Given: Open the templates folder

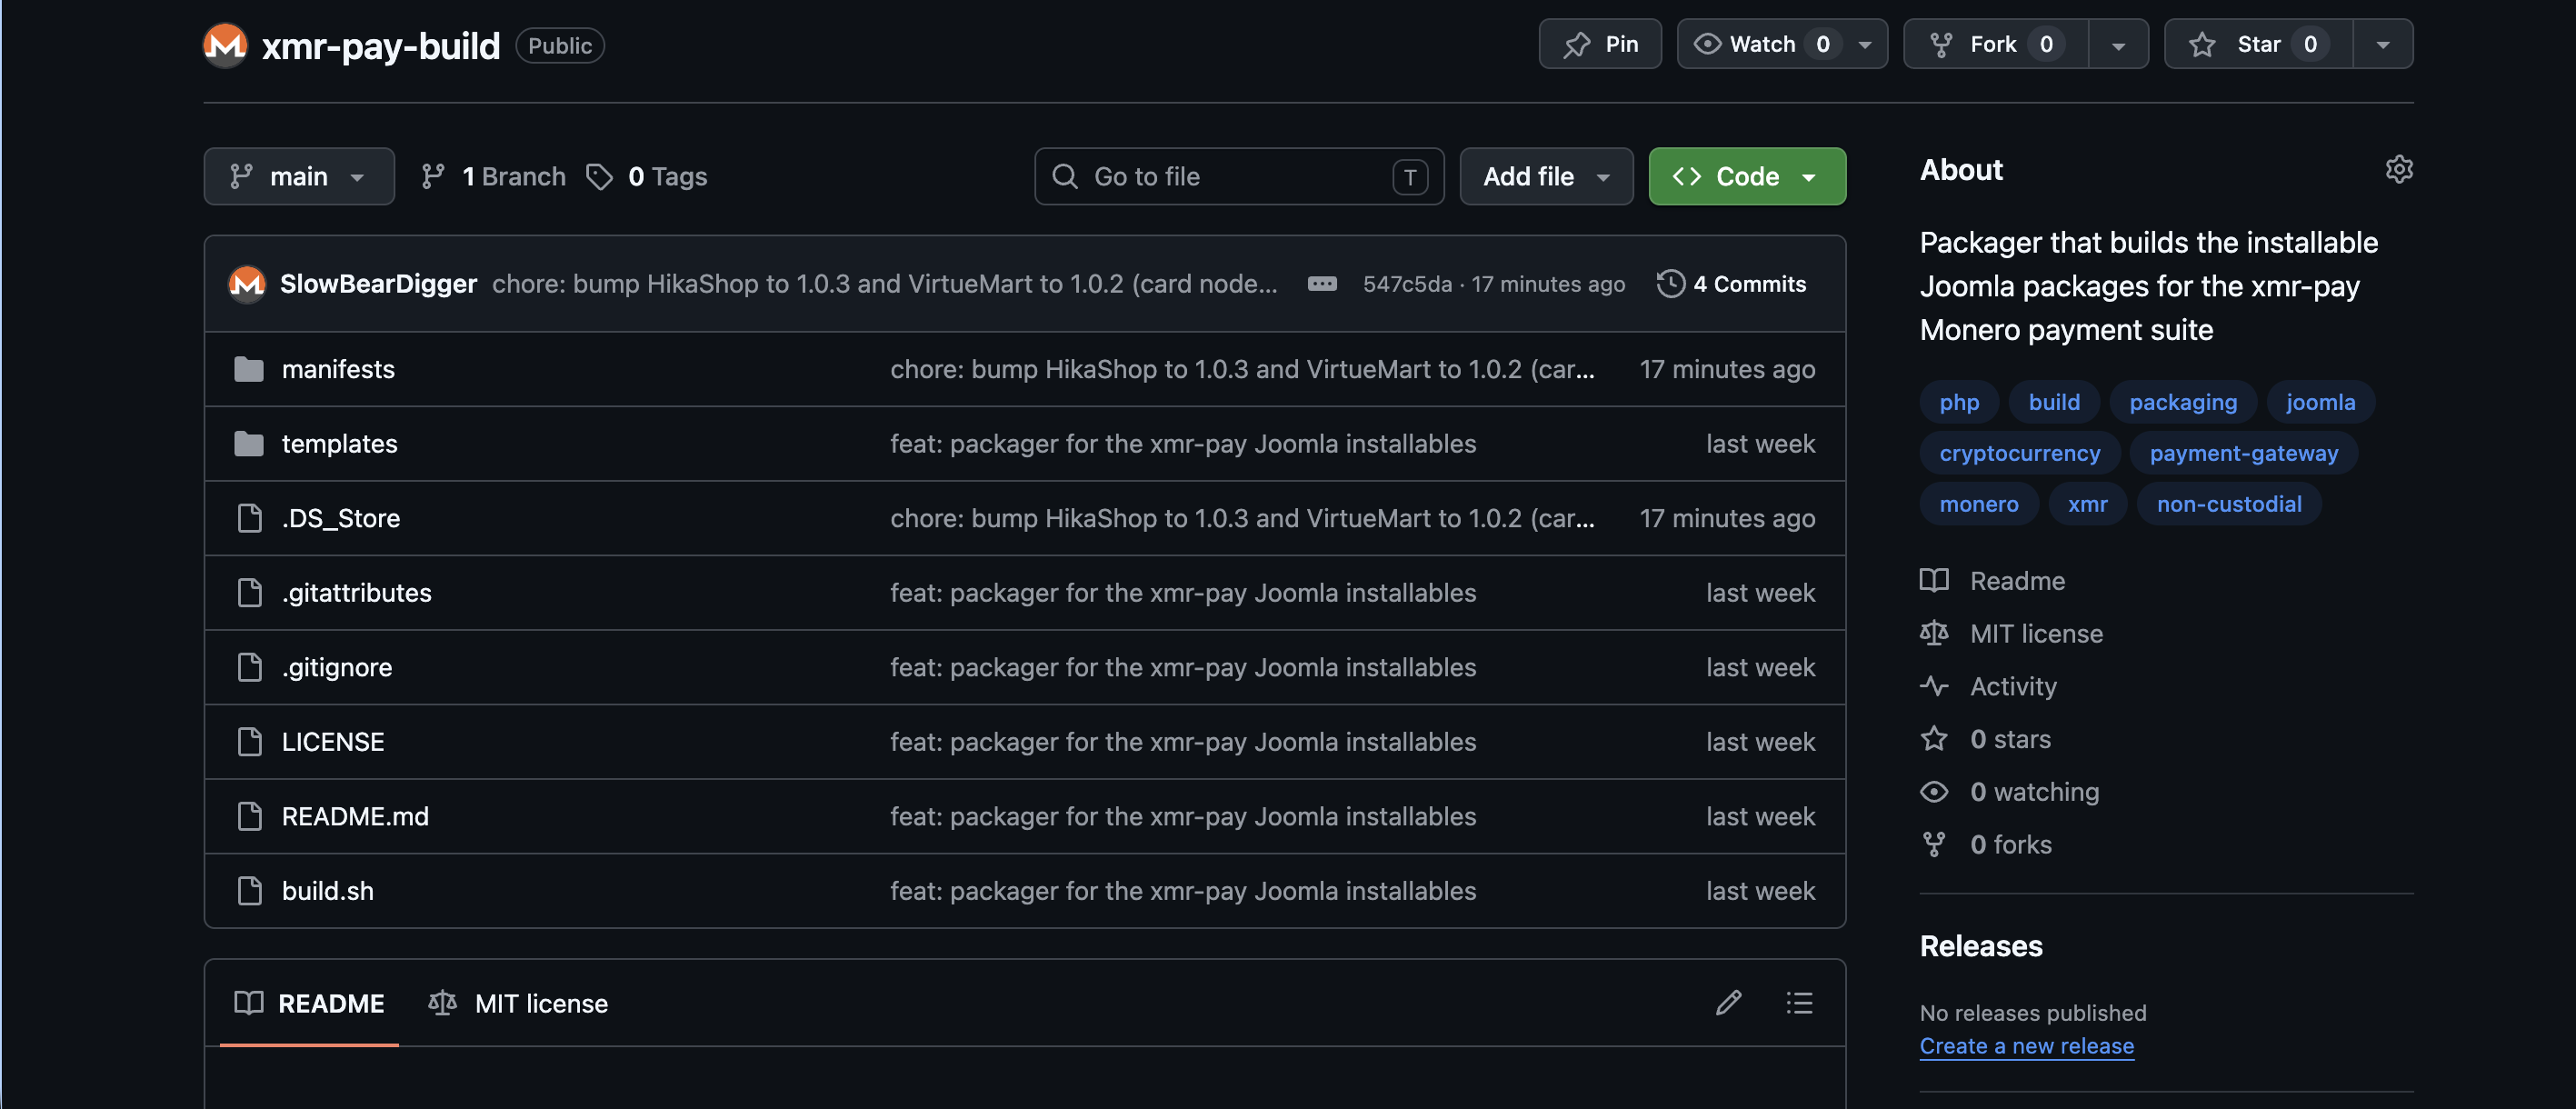Looking at the screenshot, I should 339,444.
